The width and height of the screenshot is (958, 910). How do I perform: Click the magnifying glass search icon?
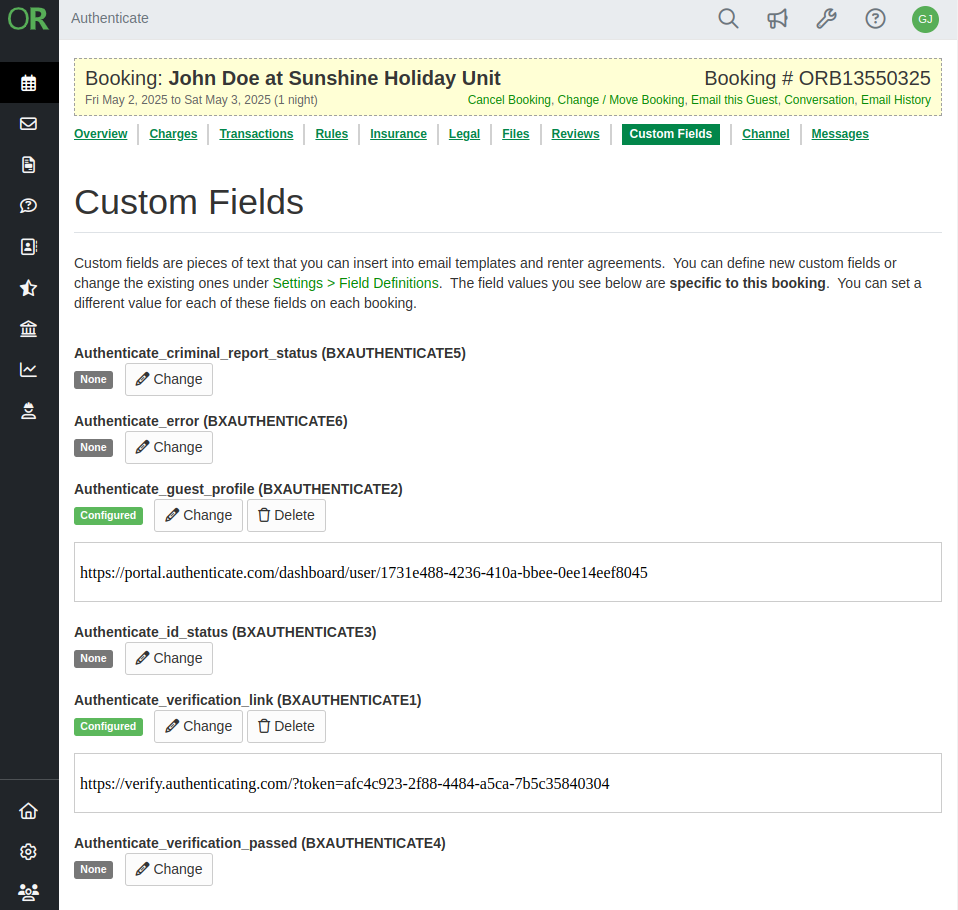[728, 19]
